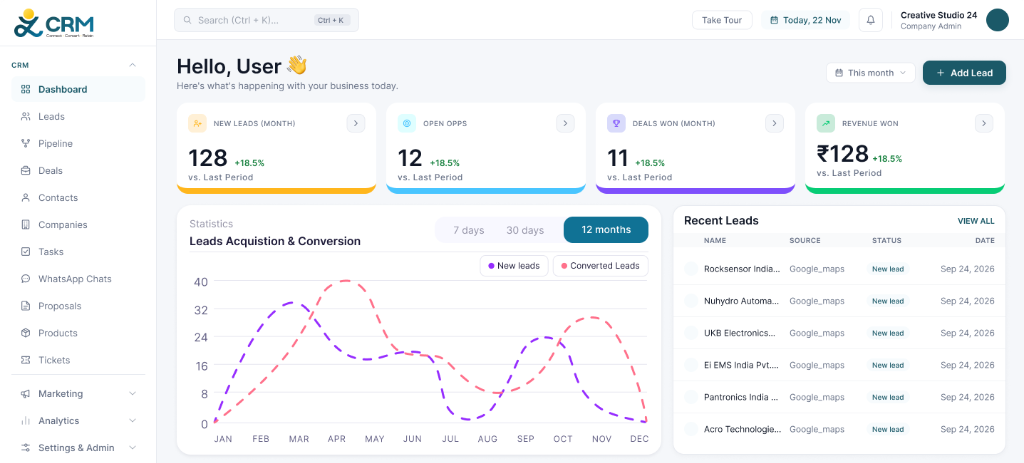
Task: Click the Proposals document icon
Action: [25, 306]
